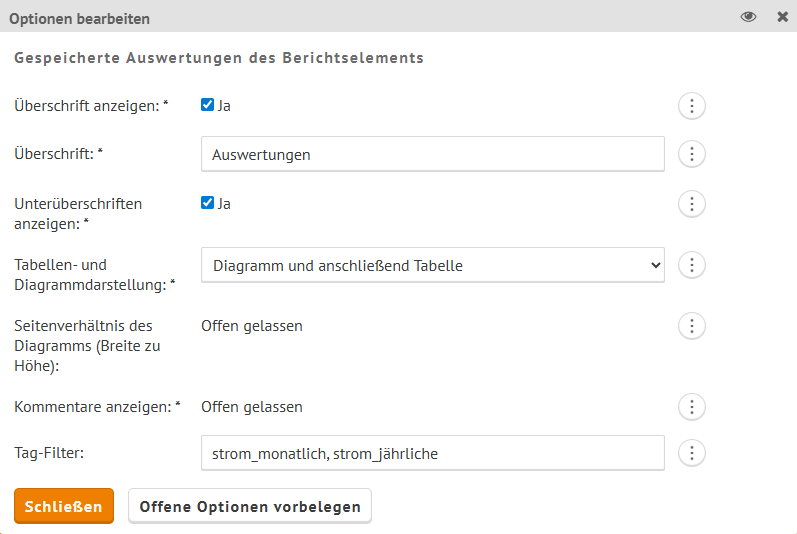Open three-dot menu next to Auswertungen field

(x=692, y=154)
